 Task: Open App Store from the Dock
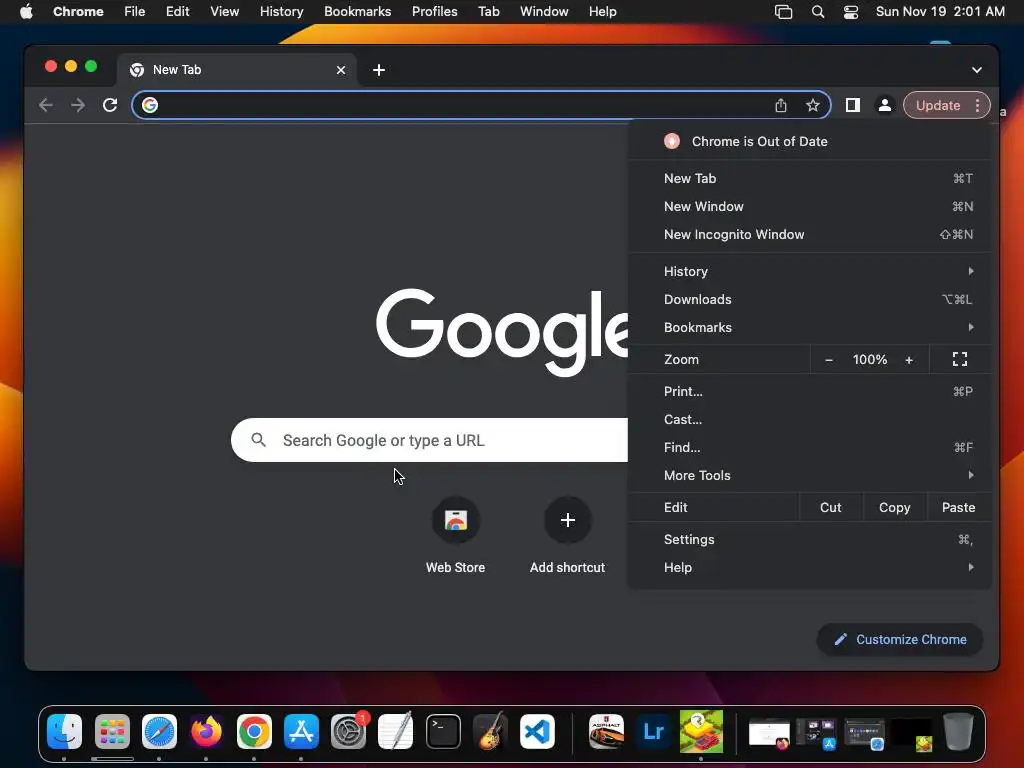301,731
